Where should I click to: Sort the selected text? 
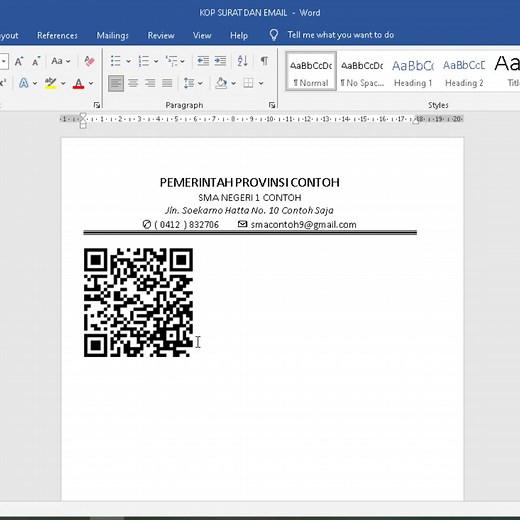[242, 61]
